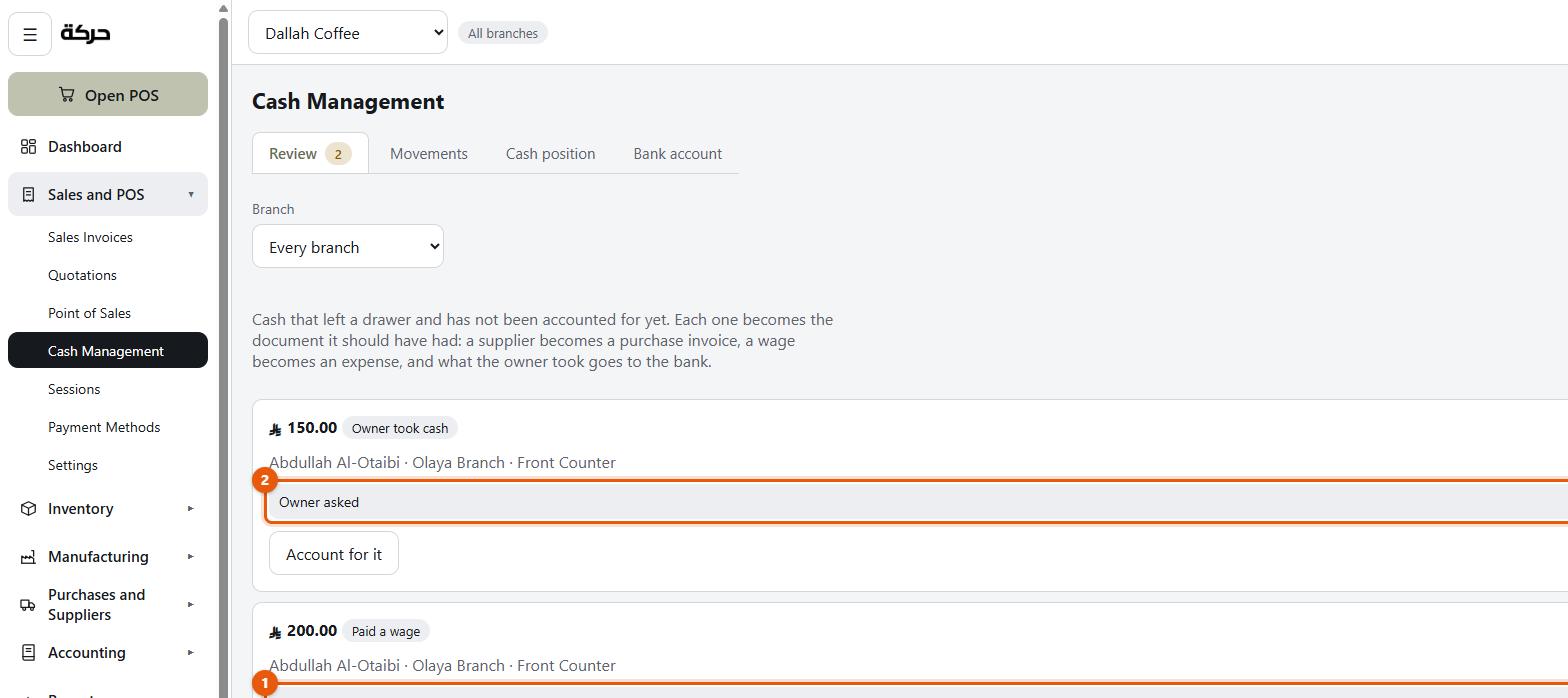Viewport: 1568px width, 698px height.
Task: Click the Purchases and Suppliers truck icon
Action: point(28,605)
